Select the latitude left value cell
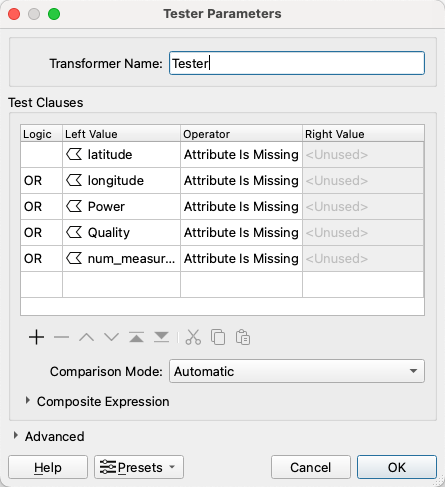This screenshot has width=445, height=487. pos(121,154)
